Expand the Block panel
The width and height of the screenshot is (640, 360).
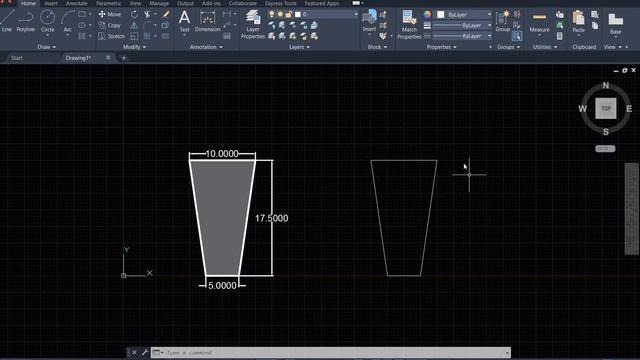pyautogui.click(x=377, y=47)
